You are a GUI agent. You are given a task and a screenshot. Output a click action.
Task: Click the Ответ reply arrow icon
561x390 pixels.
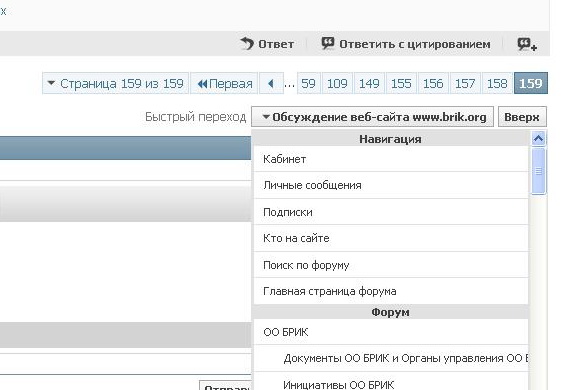coord(247,44)
